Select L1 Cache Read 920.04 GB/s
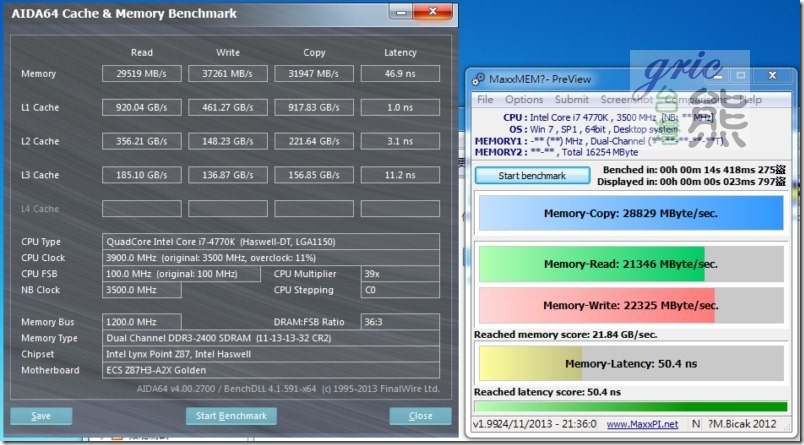 142,107
